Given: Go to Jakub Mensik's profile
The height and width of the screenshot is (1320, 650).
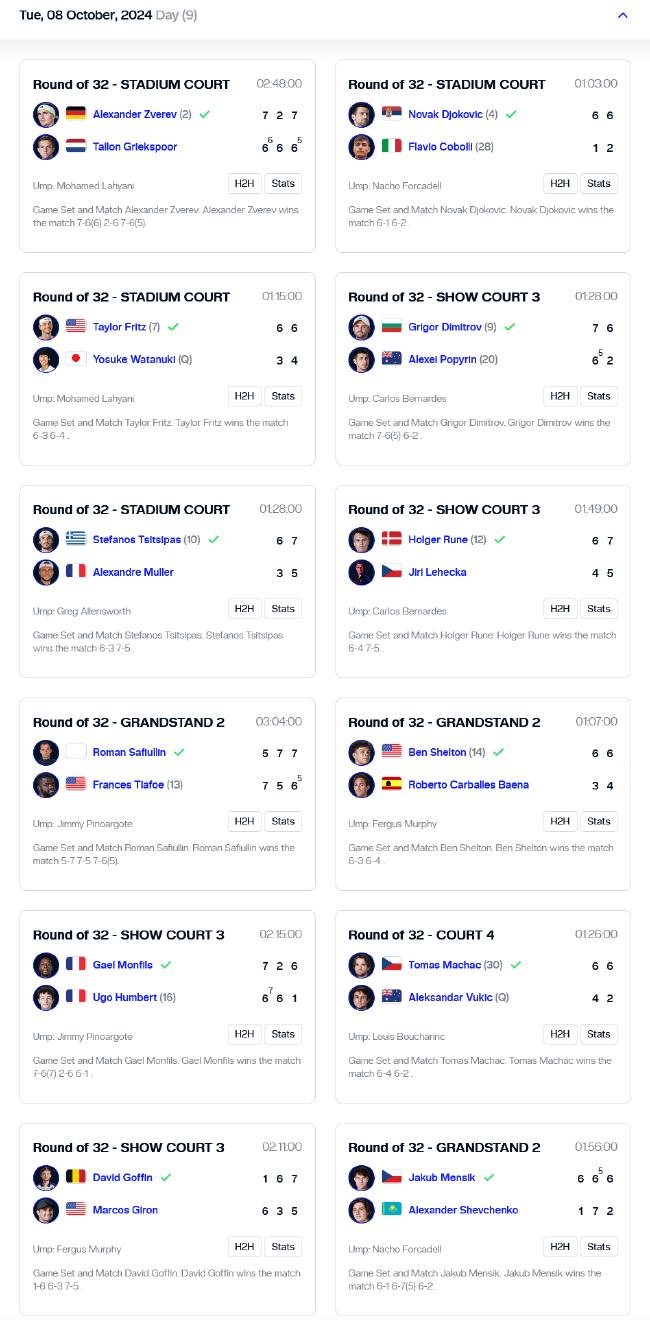Looking at the screenshot, I should coord(441,1177).
